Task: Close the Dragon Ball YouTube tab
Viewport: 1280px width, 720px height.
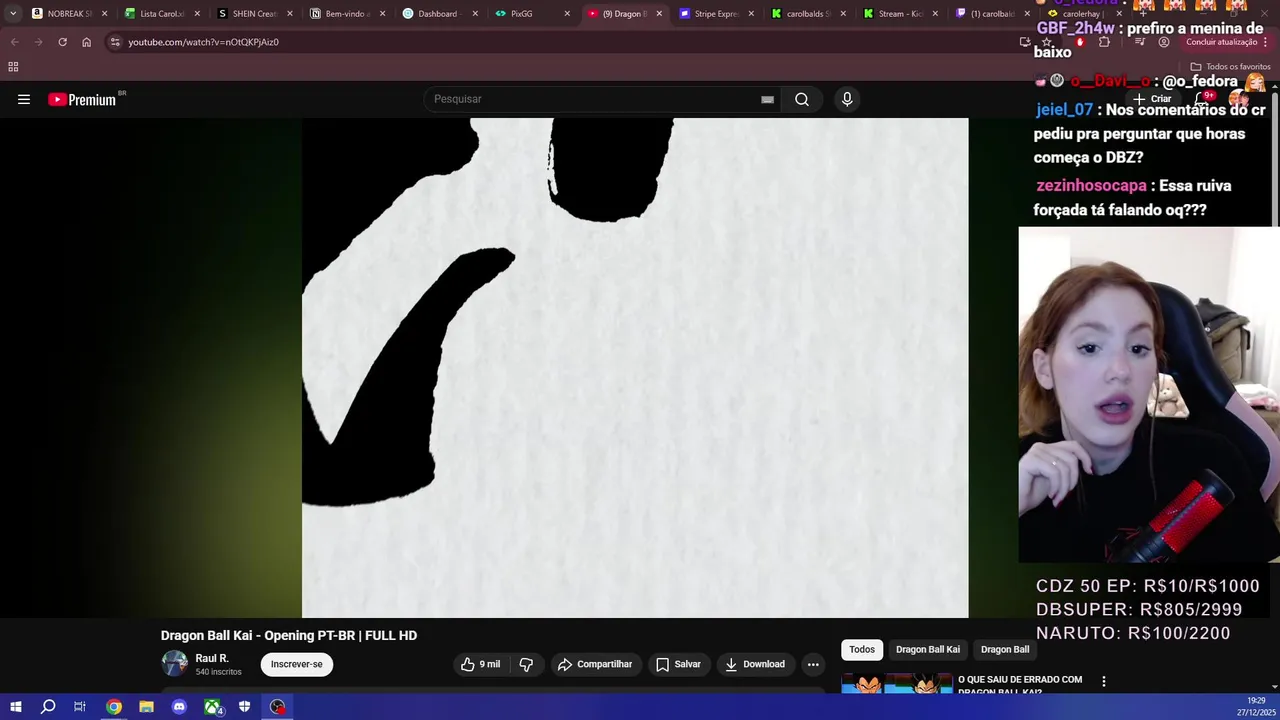Action: point(659,14)
